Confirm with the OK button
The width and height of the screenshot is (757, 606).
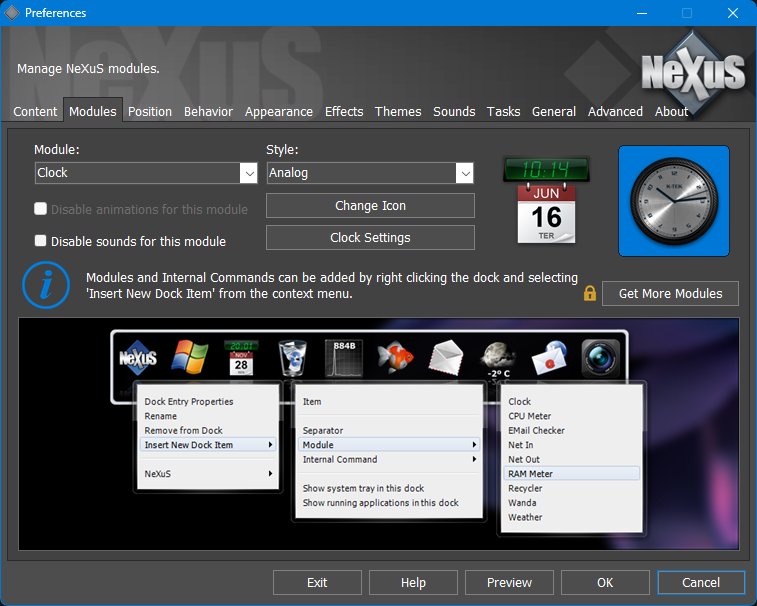(605, 582)
